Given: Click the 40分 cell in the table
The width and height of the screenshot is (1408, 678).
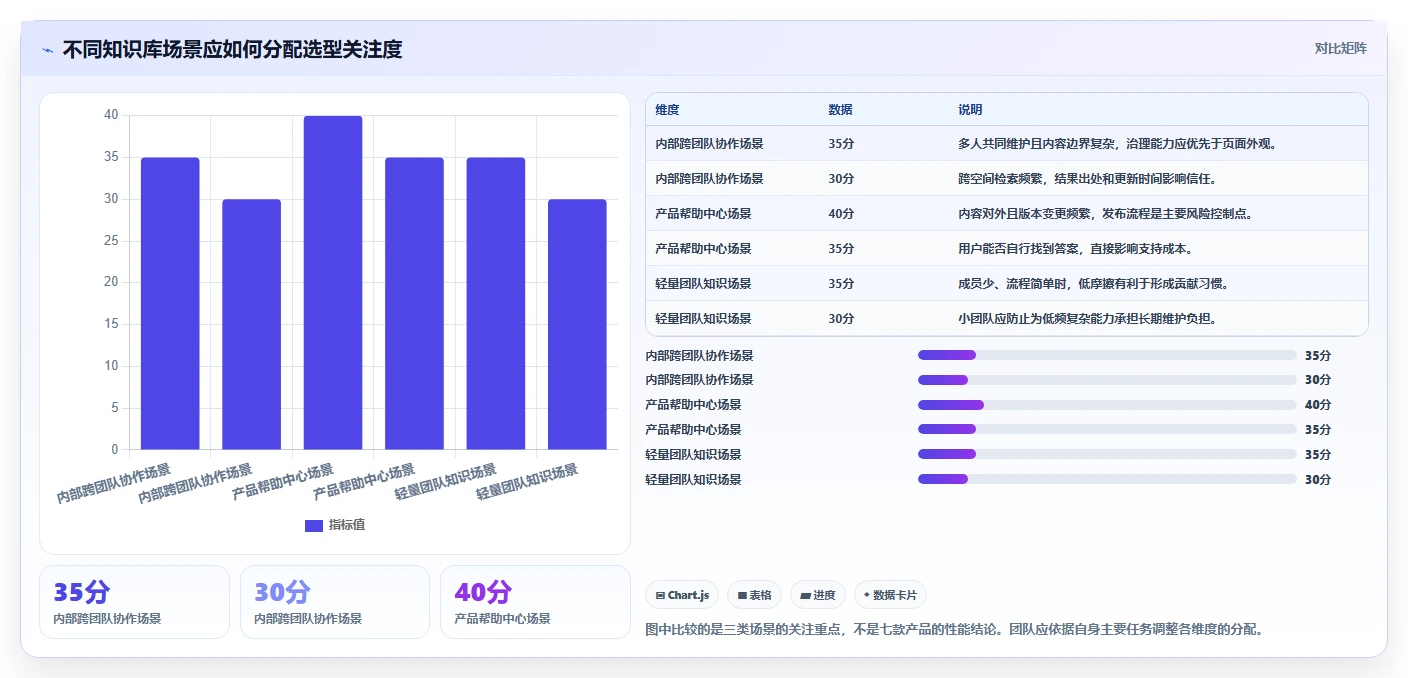Looking at the screenshot, I should pos(841,214).
